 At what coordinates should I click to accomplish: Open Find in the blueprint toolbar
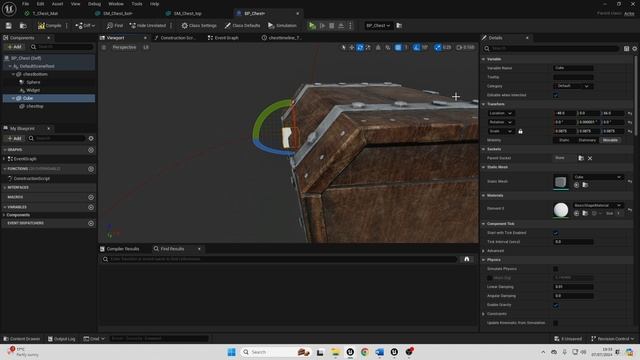(x=115, y=25)
